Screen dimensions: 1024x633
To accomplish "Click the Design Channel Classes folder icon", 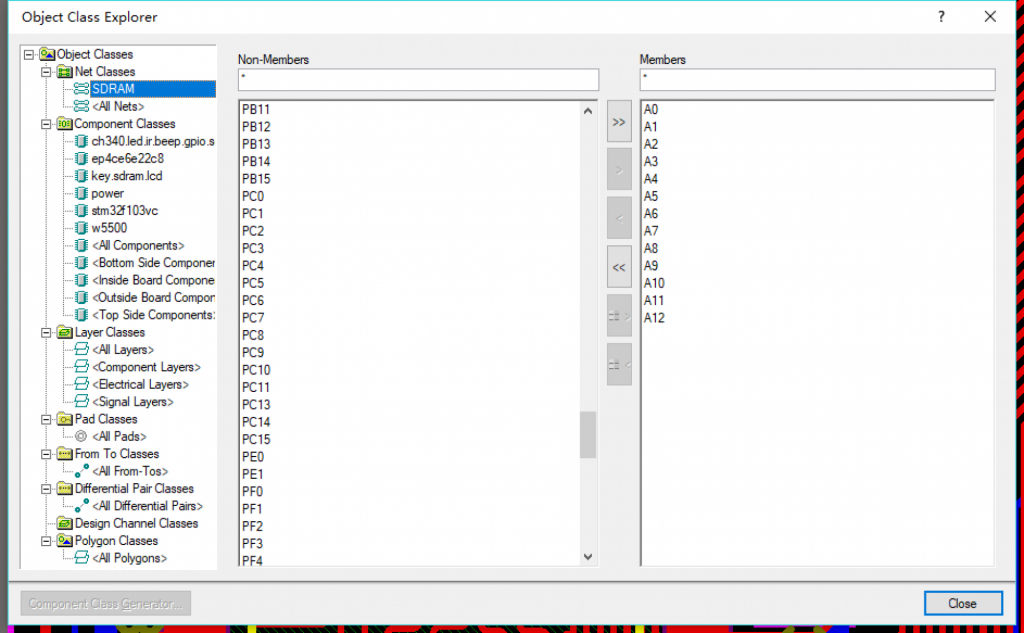I will 64,524.
